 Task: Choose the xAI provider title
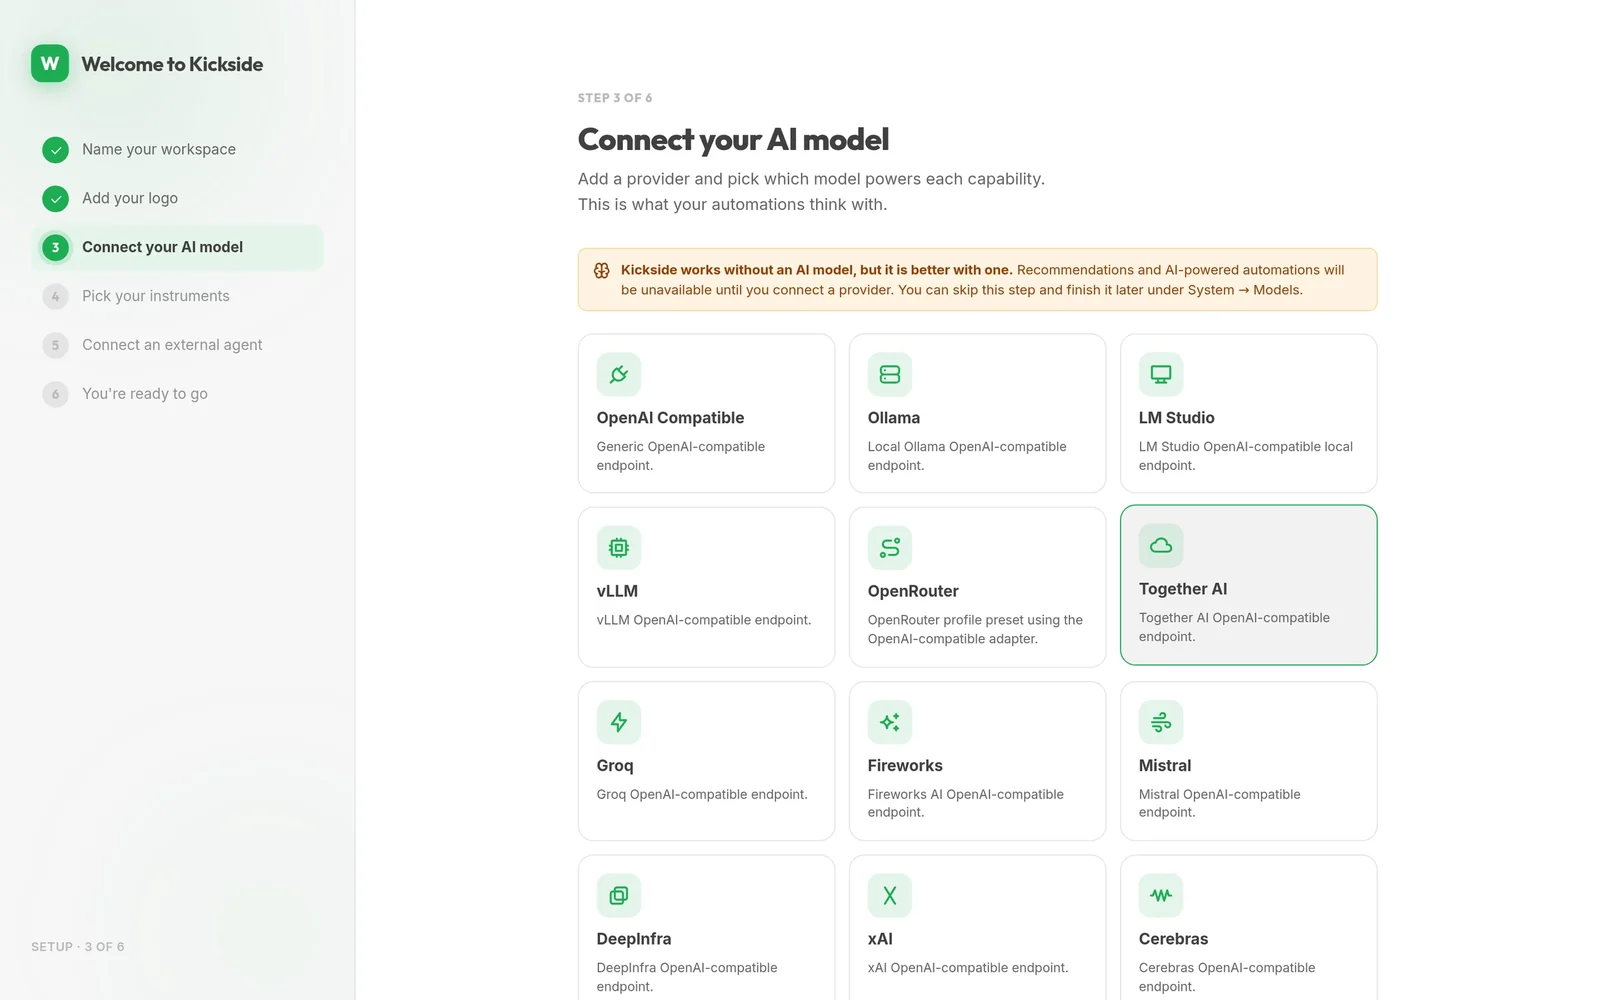(880, 940)
